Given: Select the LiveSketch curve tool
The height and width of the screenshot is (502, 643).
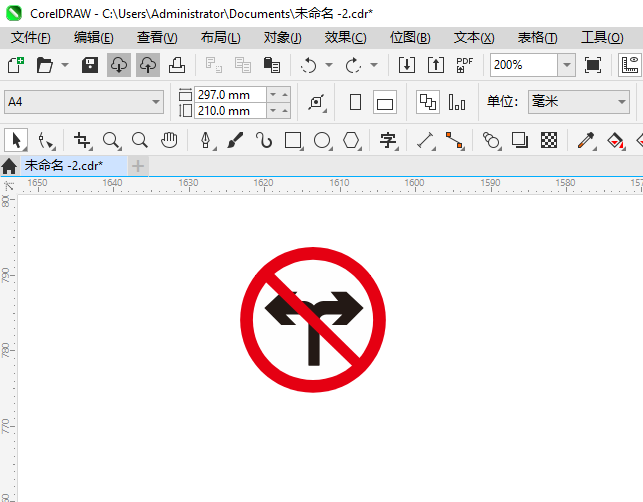Looking at the screenshot, I should coord(264,140).
